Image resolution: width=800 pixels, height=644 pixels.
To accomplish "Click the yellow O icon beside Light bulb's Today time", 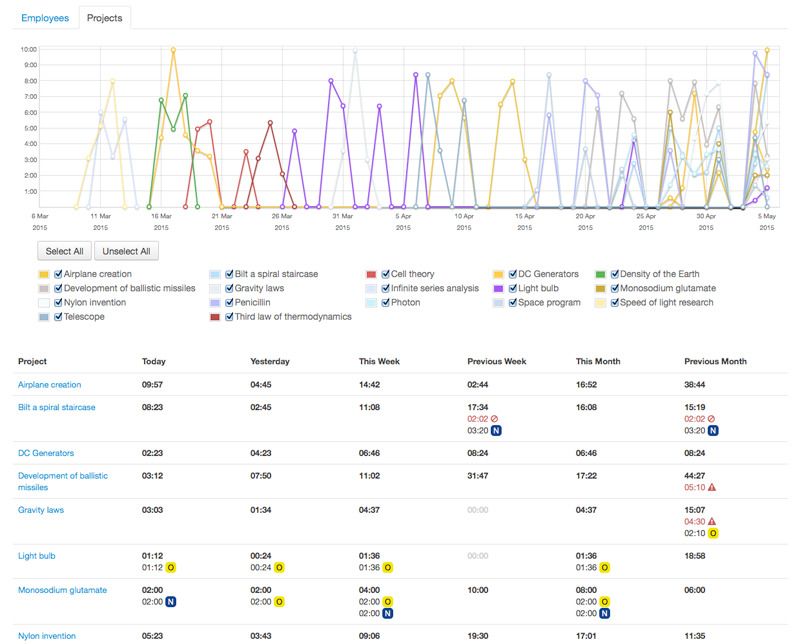I will [x=170, y=567].
